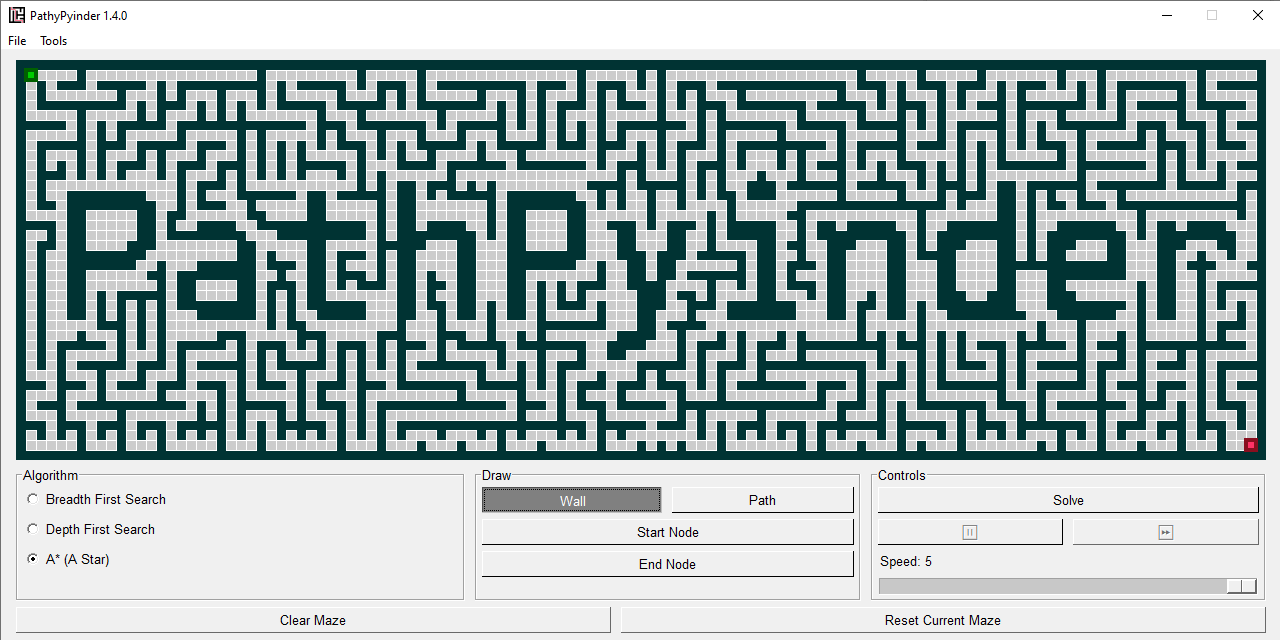Start solving with the Solve button
The width and height of the screenshot is (1280, 640).
click(1068, 500)
